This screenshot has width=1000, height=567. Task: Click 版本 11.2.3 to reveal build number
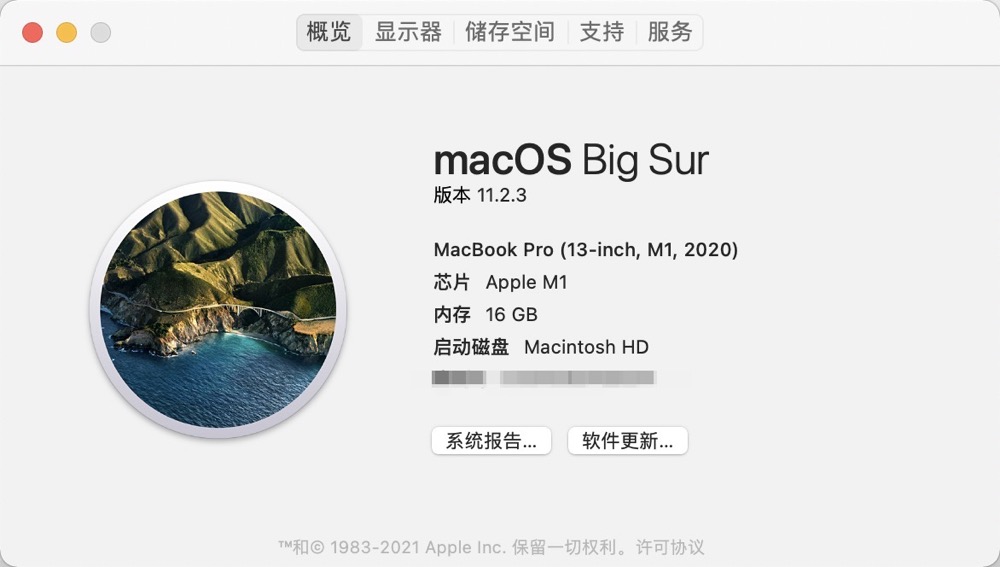(480, 195)
